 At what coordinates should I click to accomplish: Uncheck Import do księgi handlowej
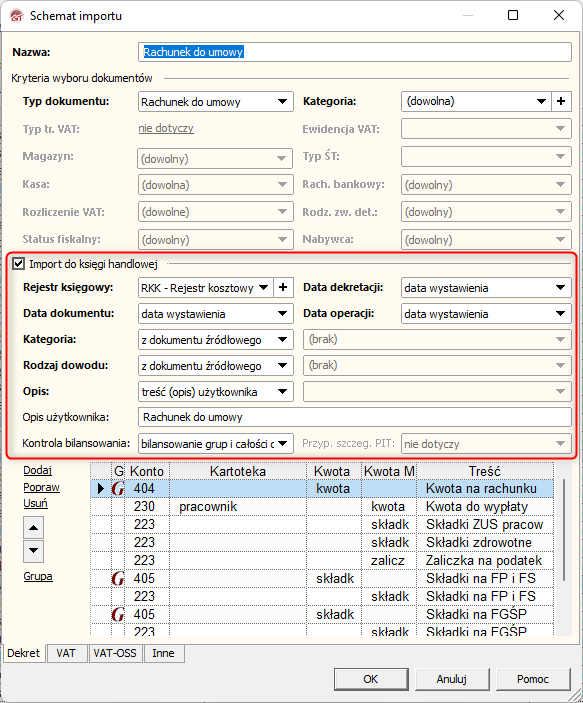18,264
